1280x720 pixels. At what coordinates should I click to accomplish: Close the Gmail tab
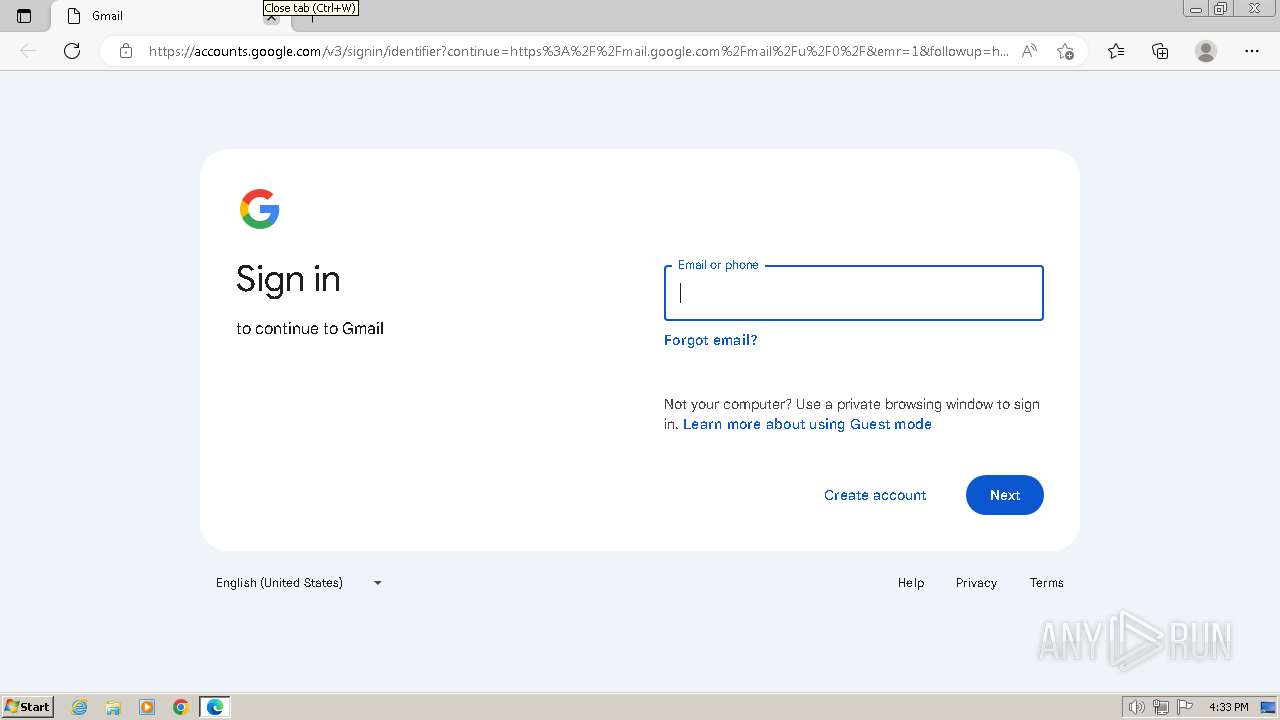(x=271, y=18)
